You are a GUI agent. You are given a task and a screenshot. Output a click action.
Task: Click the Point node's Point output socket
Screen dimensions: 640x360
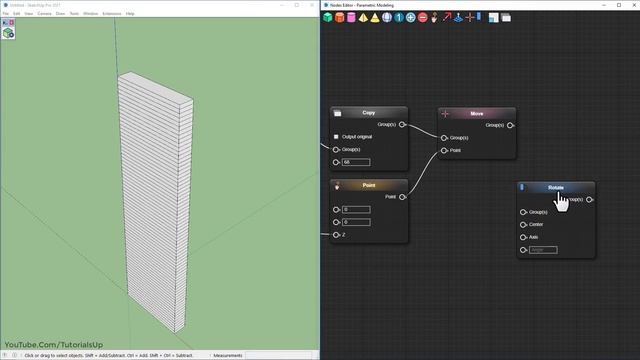pyautogui.click(x=402, y=197)
